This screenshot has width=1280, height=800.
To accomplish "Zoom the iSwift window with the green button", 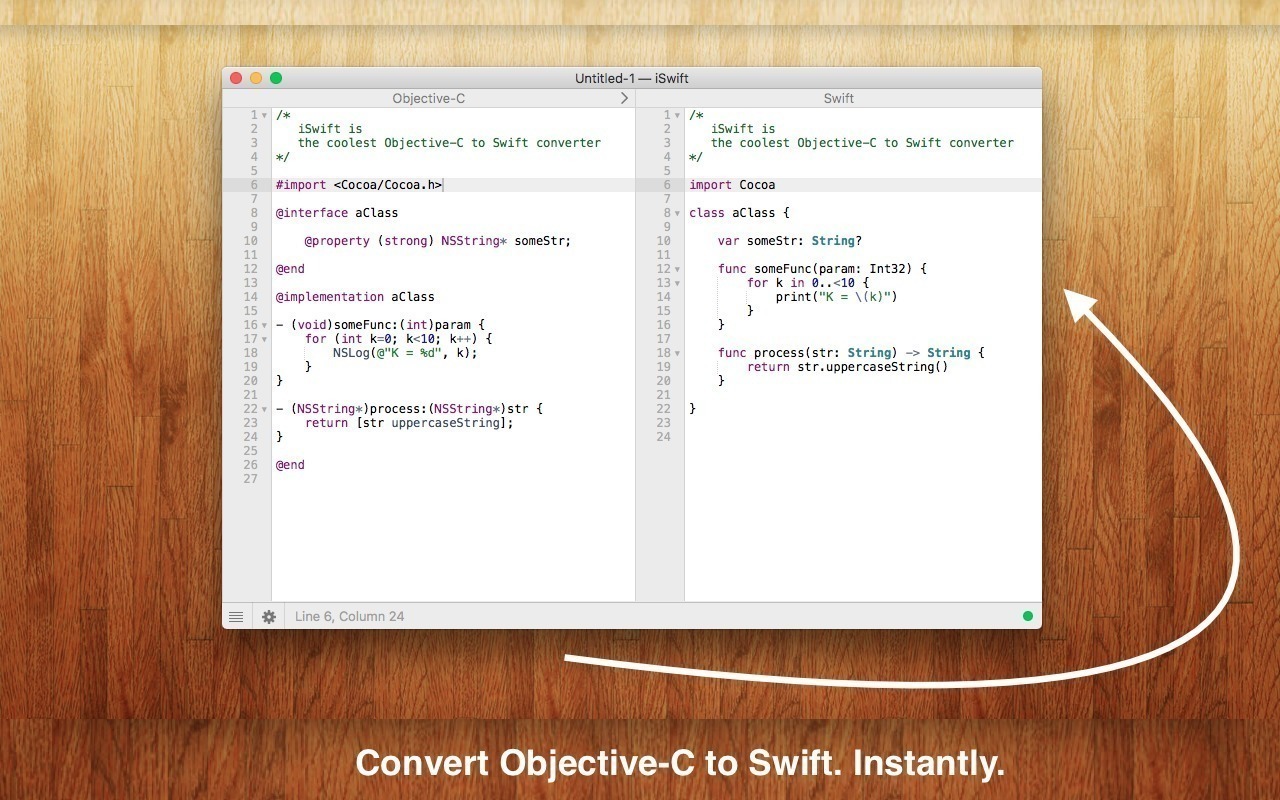I will (x=276, y=78).
